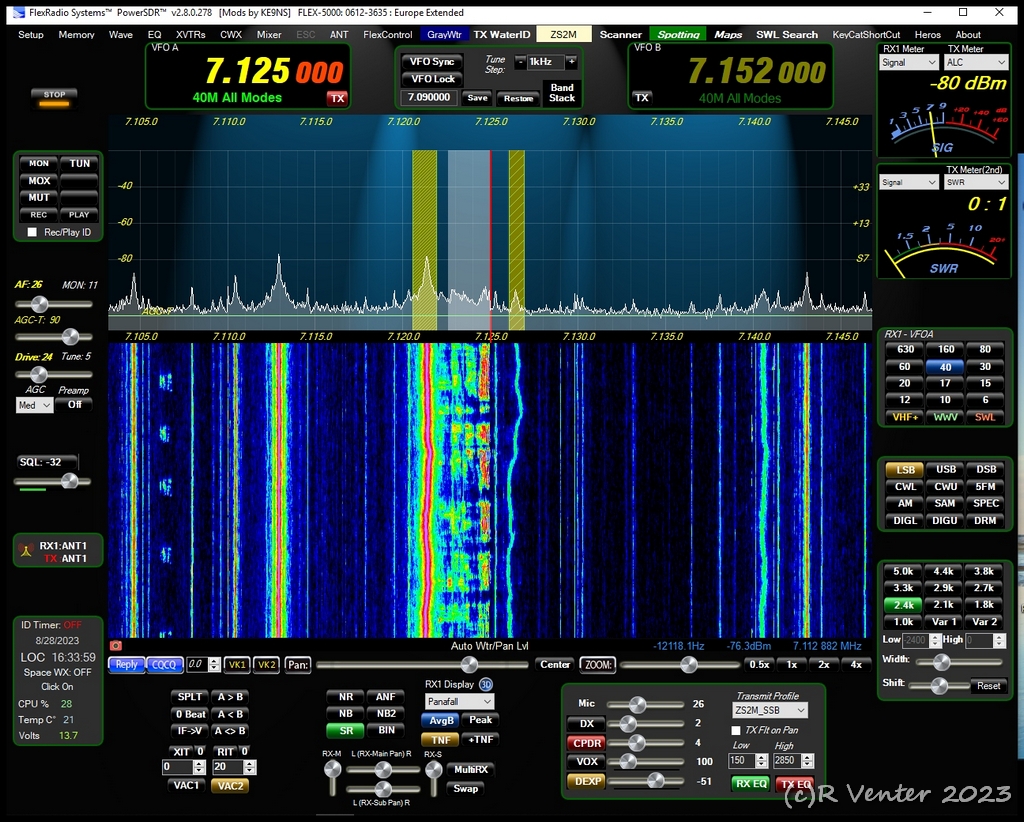Click the red camera screenshot icon
1024x822 pixels.
coord(115,646)
